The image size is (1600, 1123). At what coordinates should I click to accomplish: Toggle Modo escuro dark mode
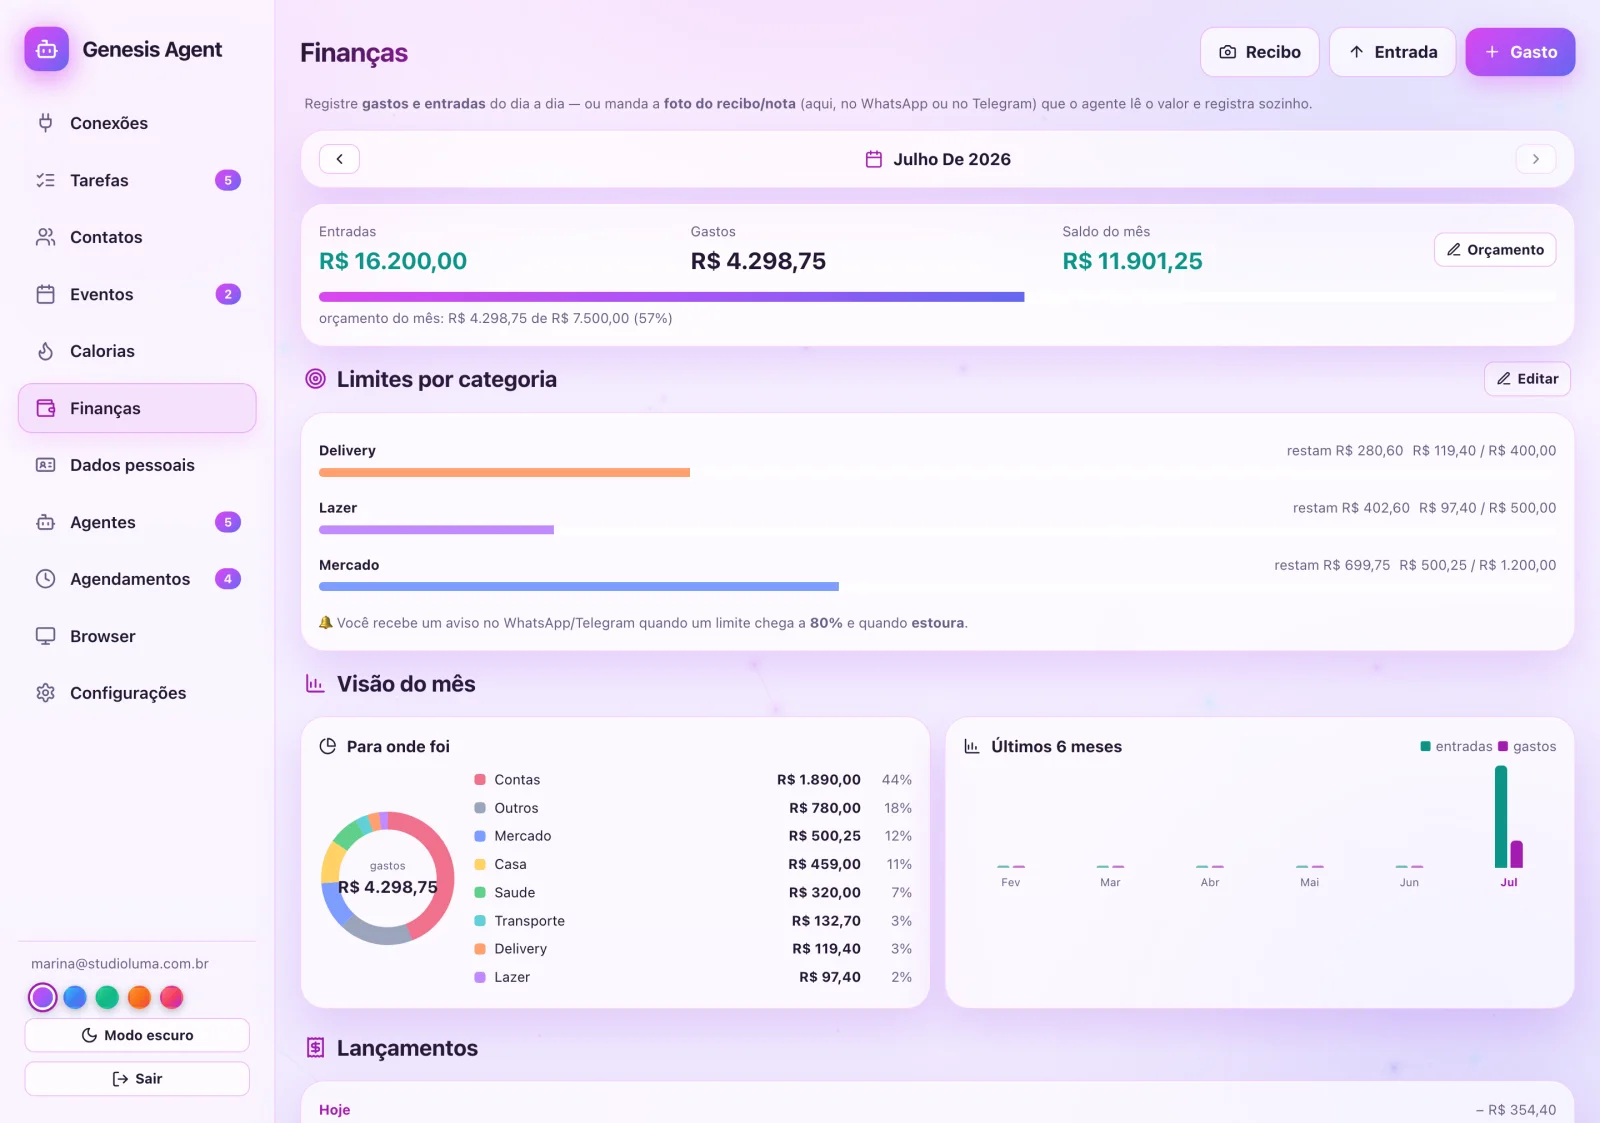(x=137, y=1035)
